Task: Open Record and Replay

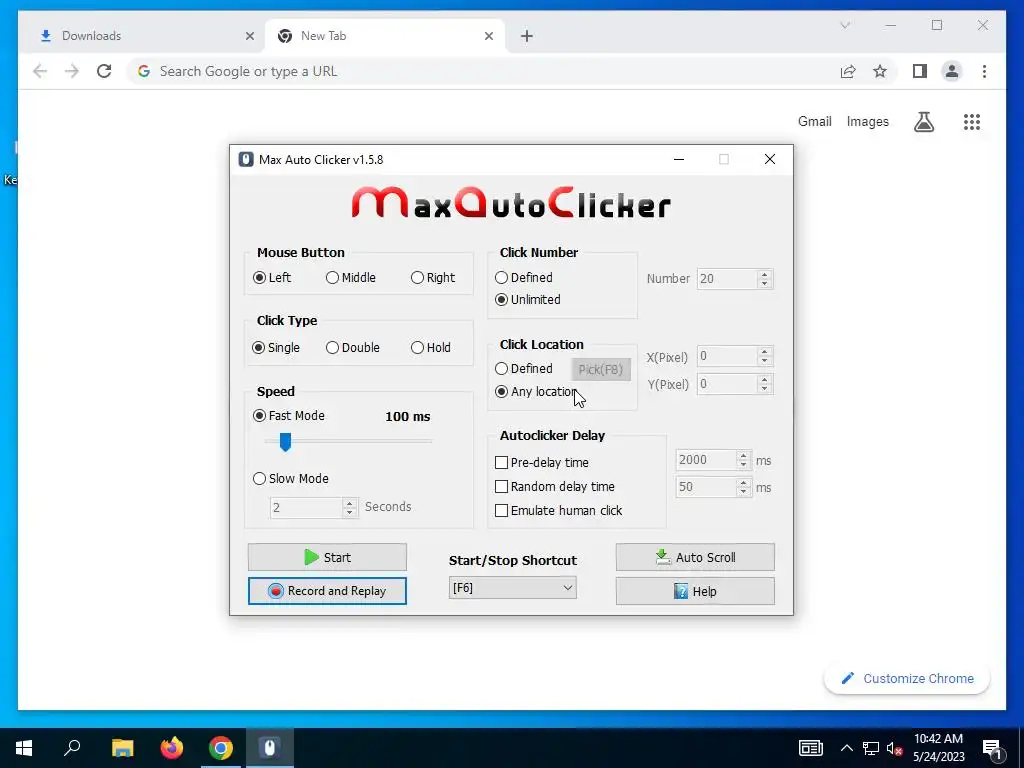Action: [x=327, y=591]
